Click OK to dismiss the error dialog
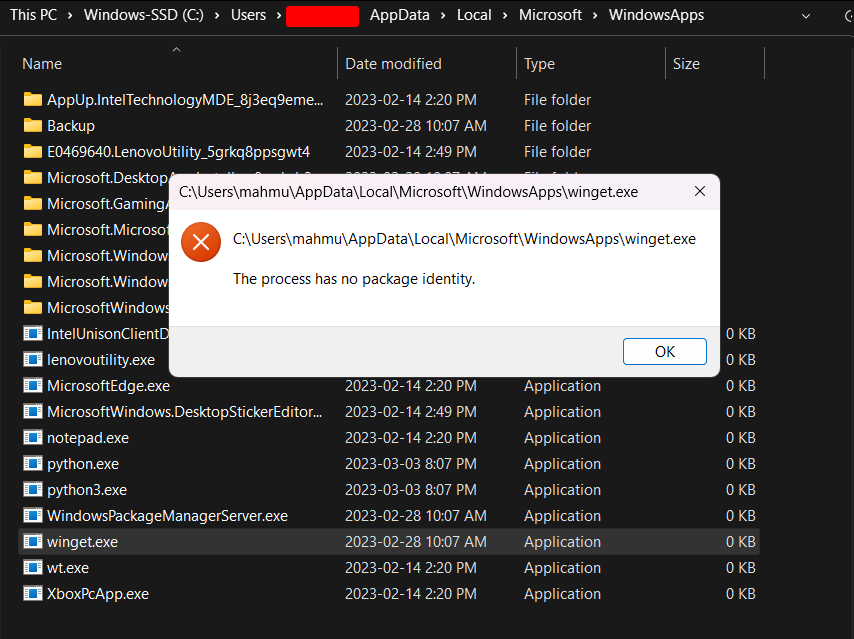Screen dimensions: 854x639 (664, 351)
